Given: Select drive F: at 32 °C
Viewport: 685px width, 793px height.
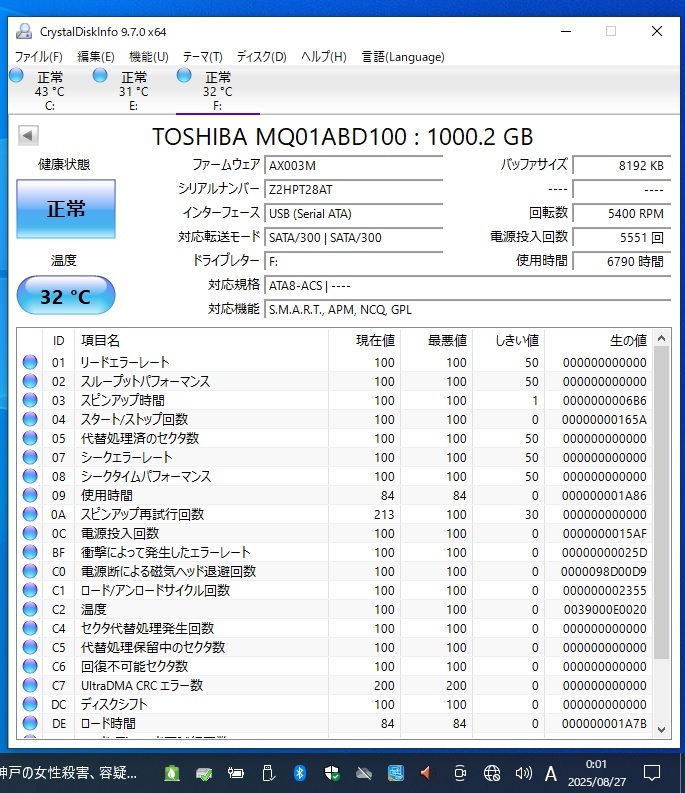Looking at the screenshot, I should pos(218,91).
